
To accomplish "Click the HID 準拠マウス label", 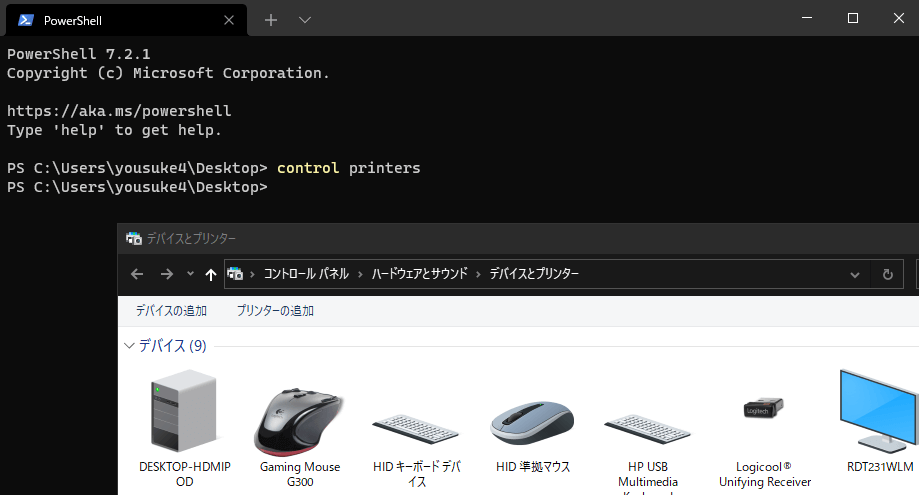I will coord(533,467).
